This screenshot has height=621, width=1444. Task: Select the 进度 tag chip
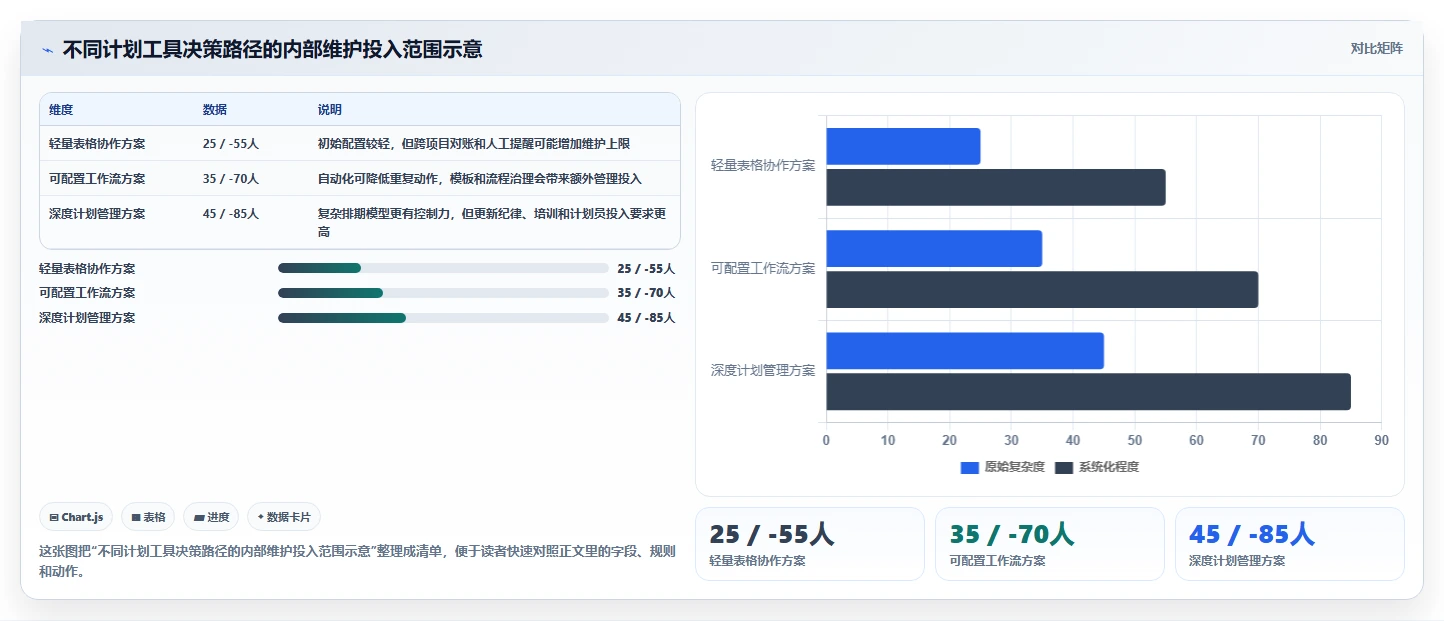click(x=211, y=517)
